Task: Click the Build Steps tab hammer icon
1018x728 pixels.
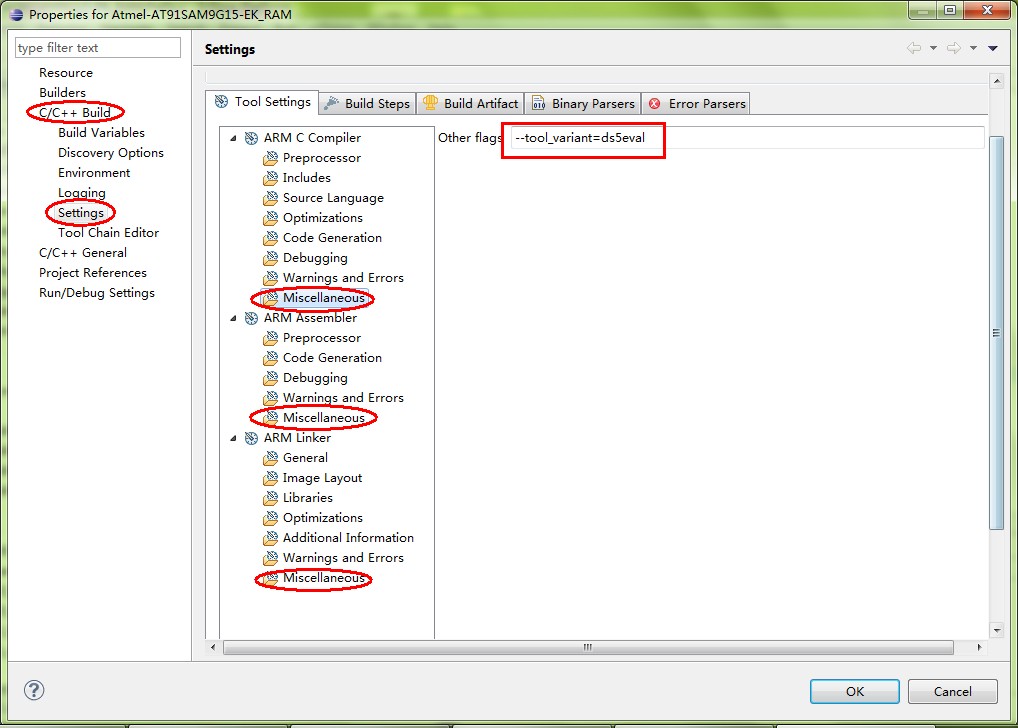Action: click(332, 103)
